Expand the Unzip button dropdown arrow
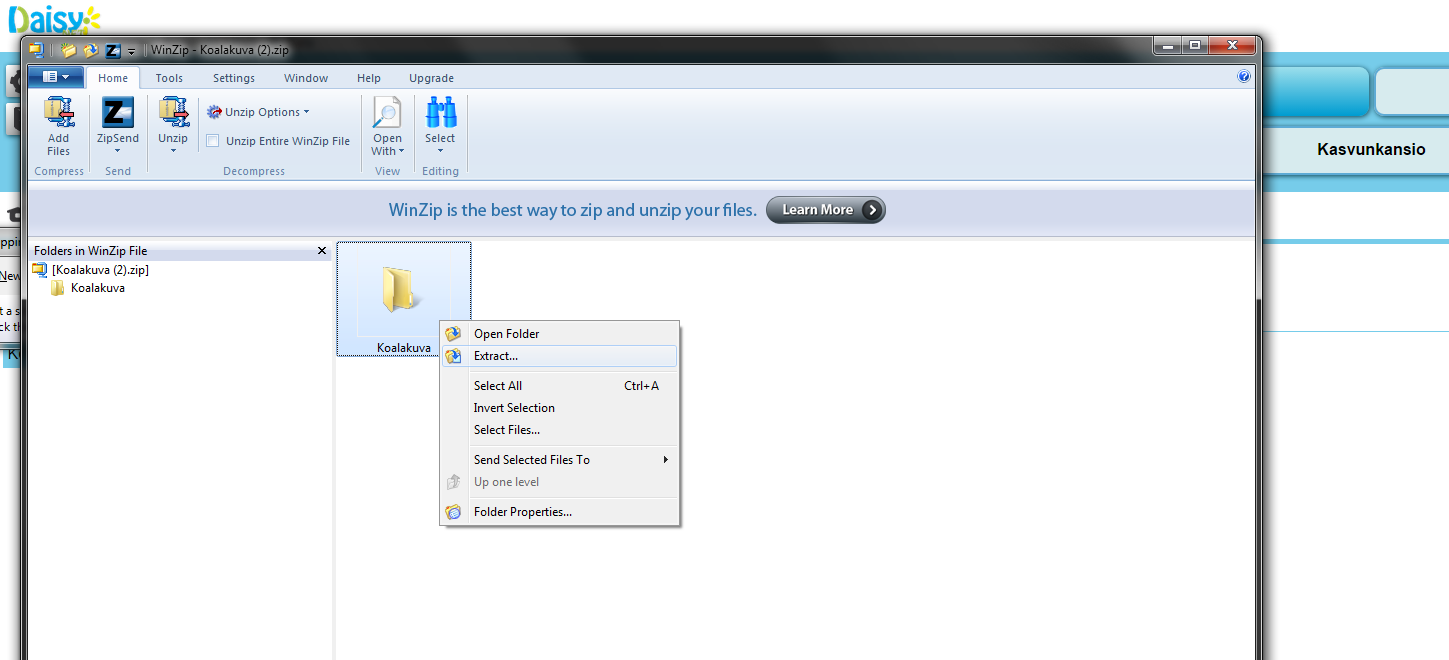This screenshot has height=660, width=1449. click(173, 151)
